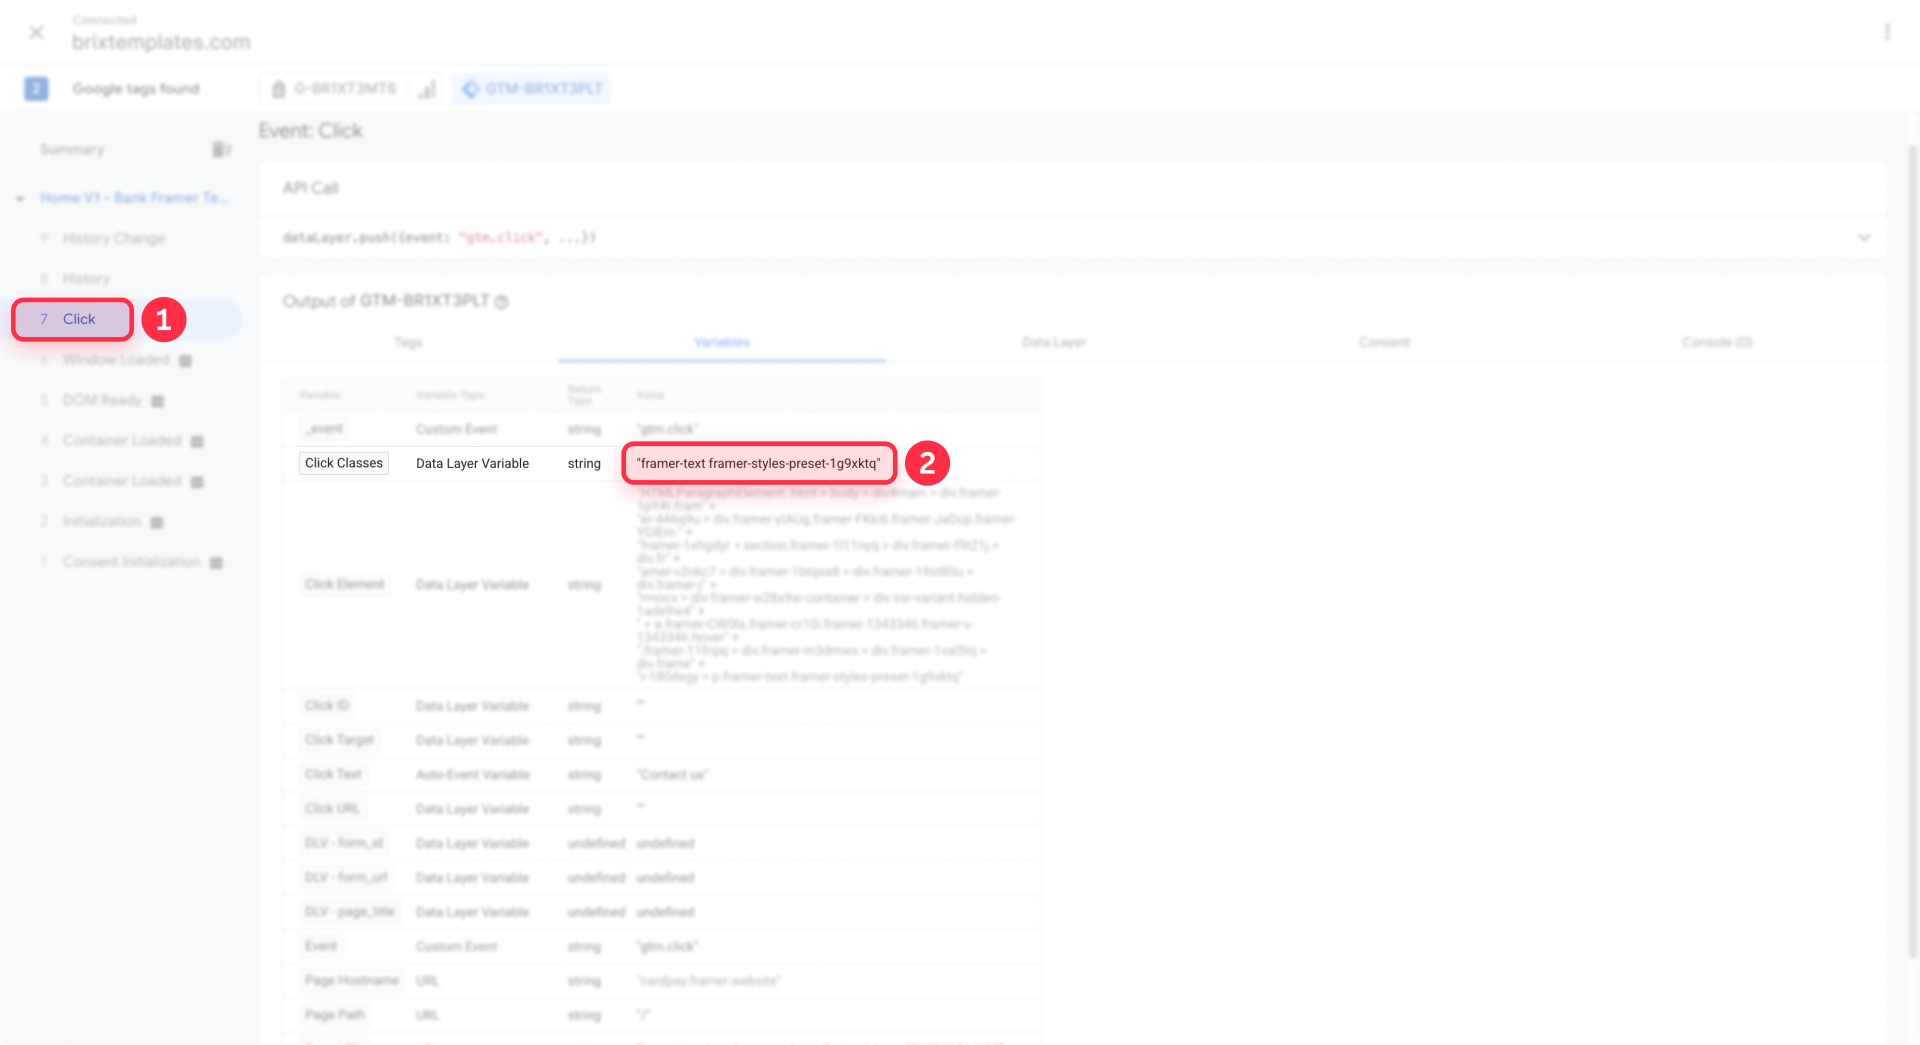1920x1045 pixels.
Task: Select the Initialization event numbered 2
Action: 101,521
